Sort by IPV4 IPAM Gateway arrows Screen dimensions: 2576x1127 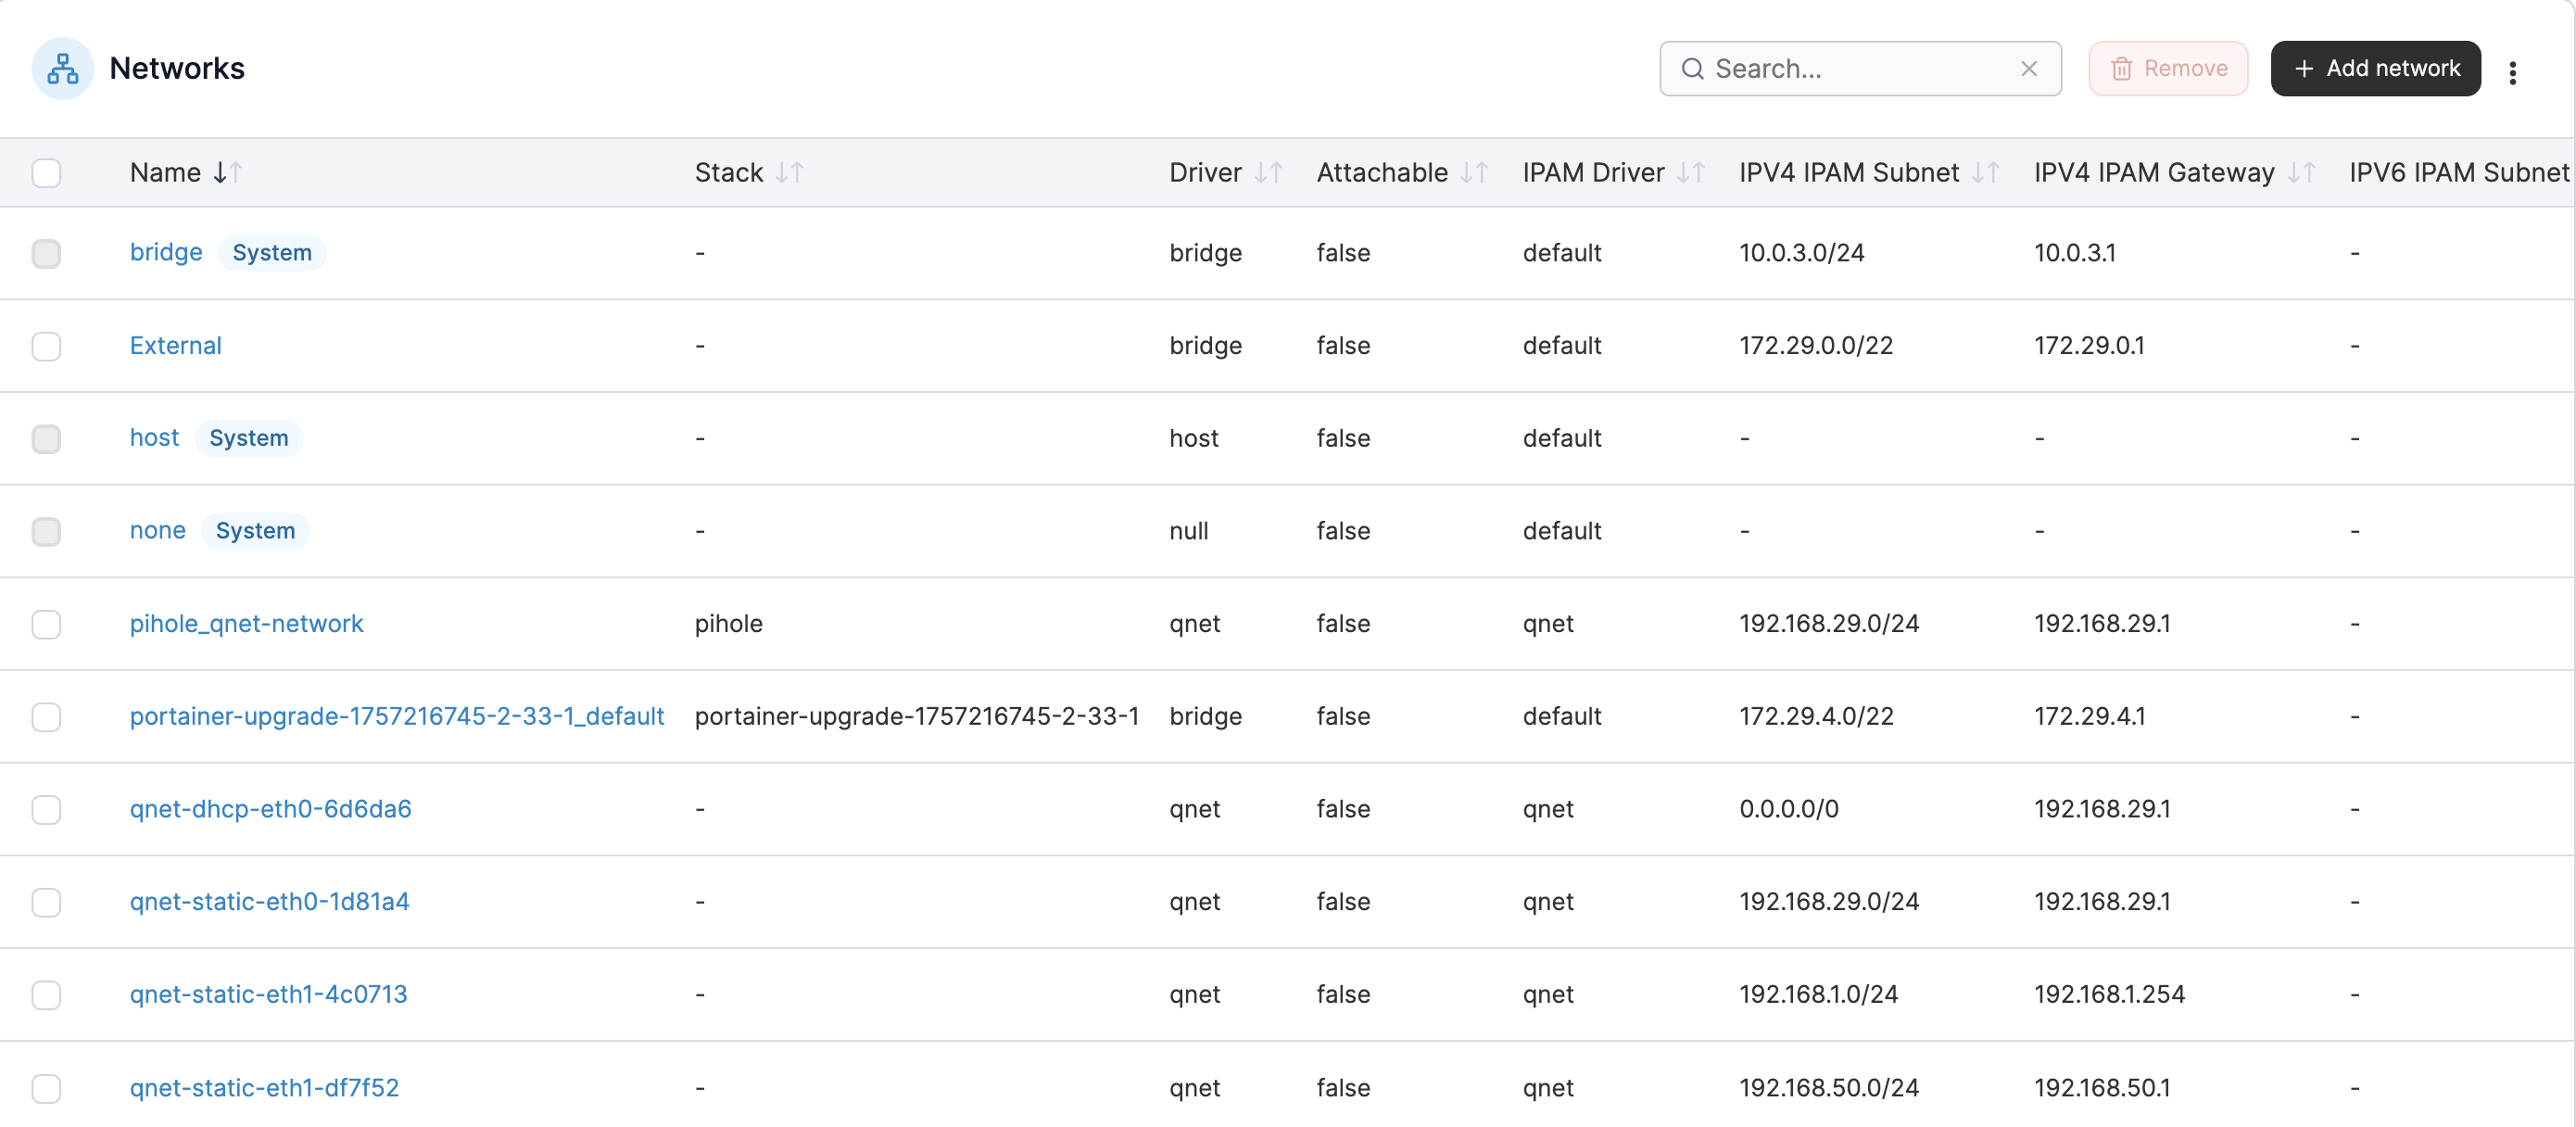click(x=2300, y=173)
